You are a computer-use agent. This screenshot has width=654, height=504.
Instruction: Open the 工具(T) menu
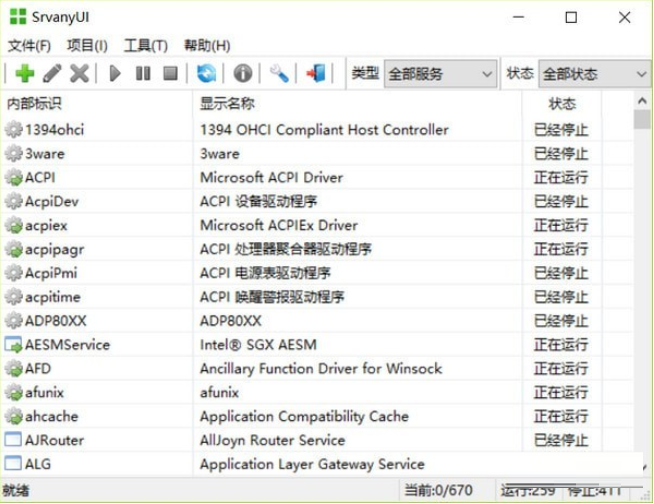click(146, 45)
